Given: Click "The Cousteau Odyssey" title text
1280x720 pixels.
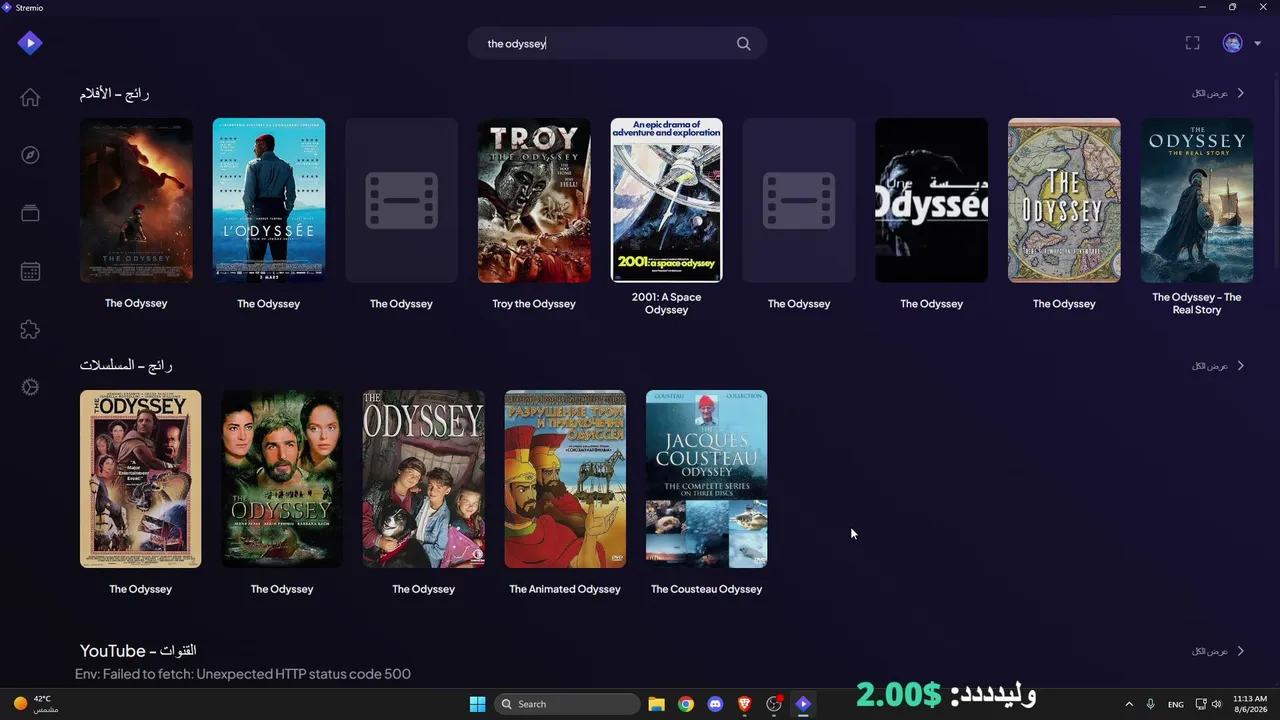Looking at the screenshot, I should coord(707,589).
